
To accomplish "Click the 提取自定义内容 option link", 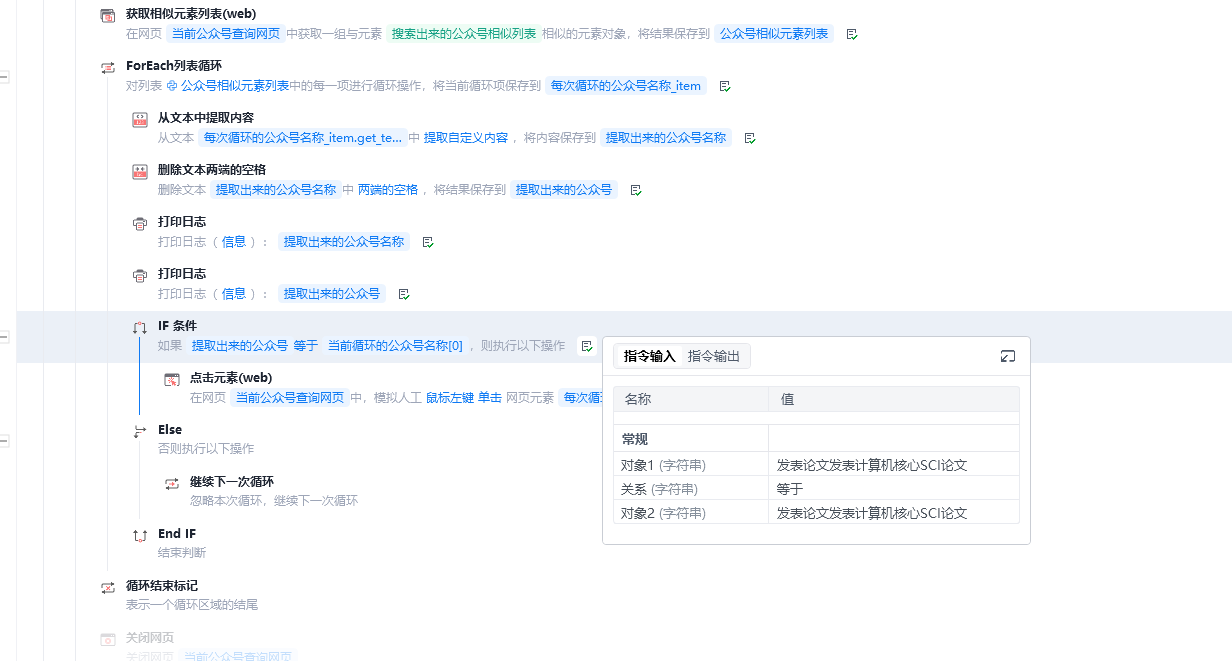I will (x=466, y=138).
